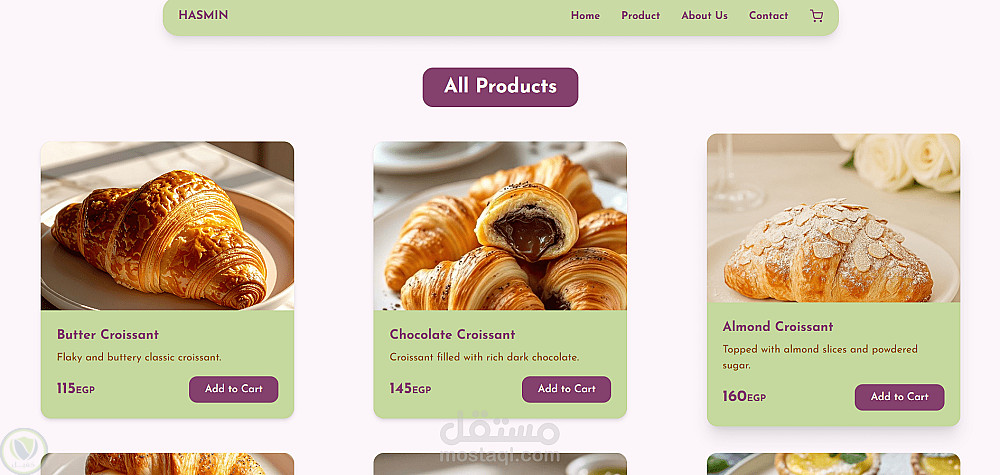Add Almond Croissant to cart

(x=899, y=397)
